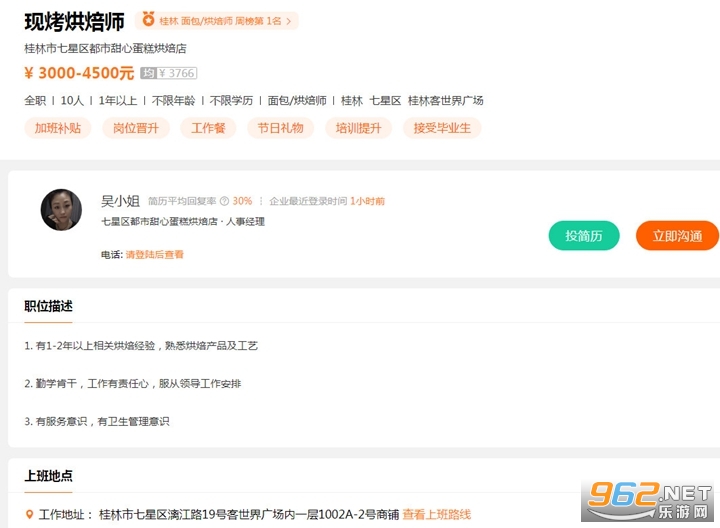Click the 30% reply rate value
Image resolution: width=720 pixels, height=528 pixels.
pos(242,201)
